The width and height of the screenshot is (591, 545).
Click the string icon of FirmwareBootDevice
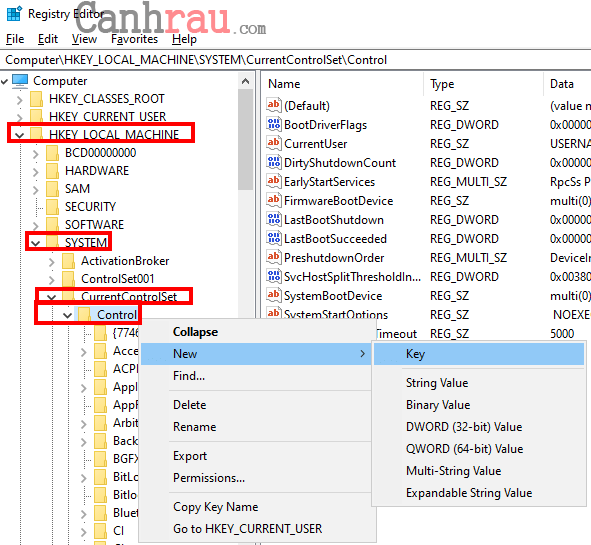tap(274, 200)
